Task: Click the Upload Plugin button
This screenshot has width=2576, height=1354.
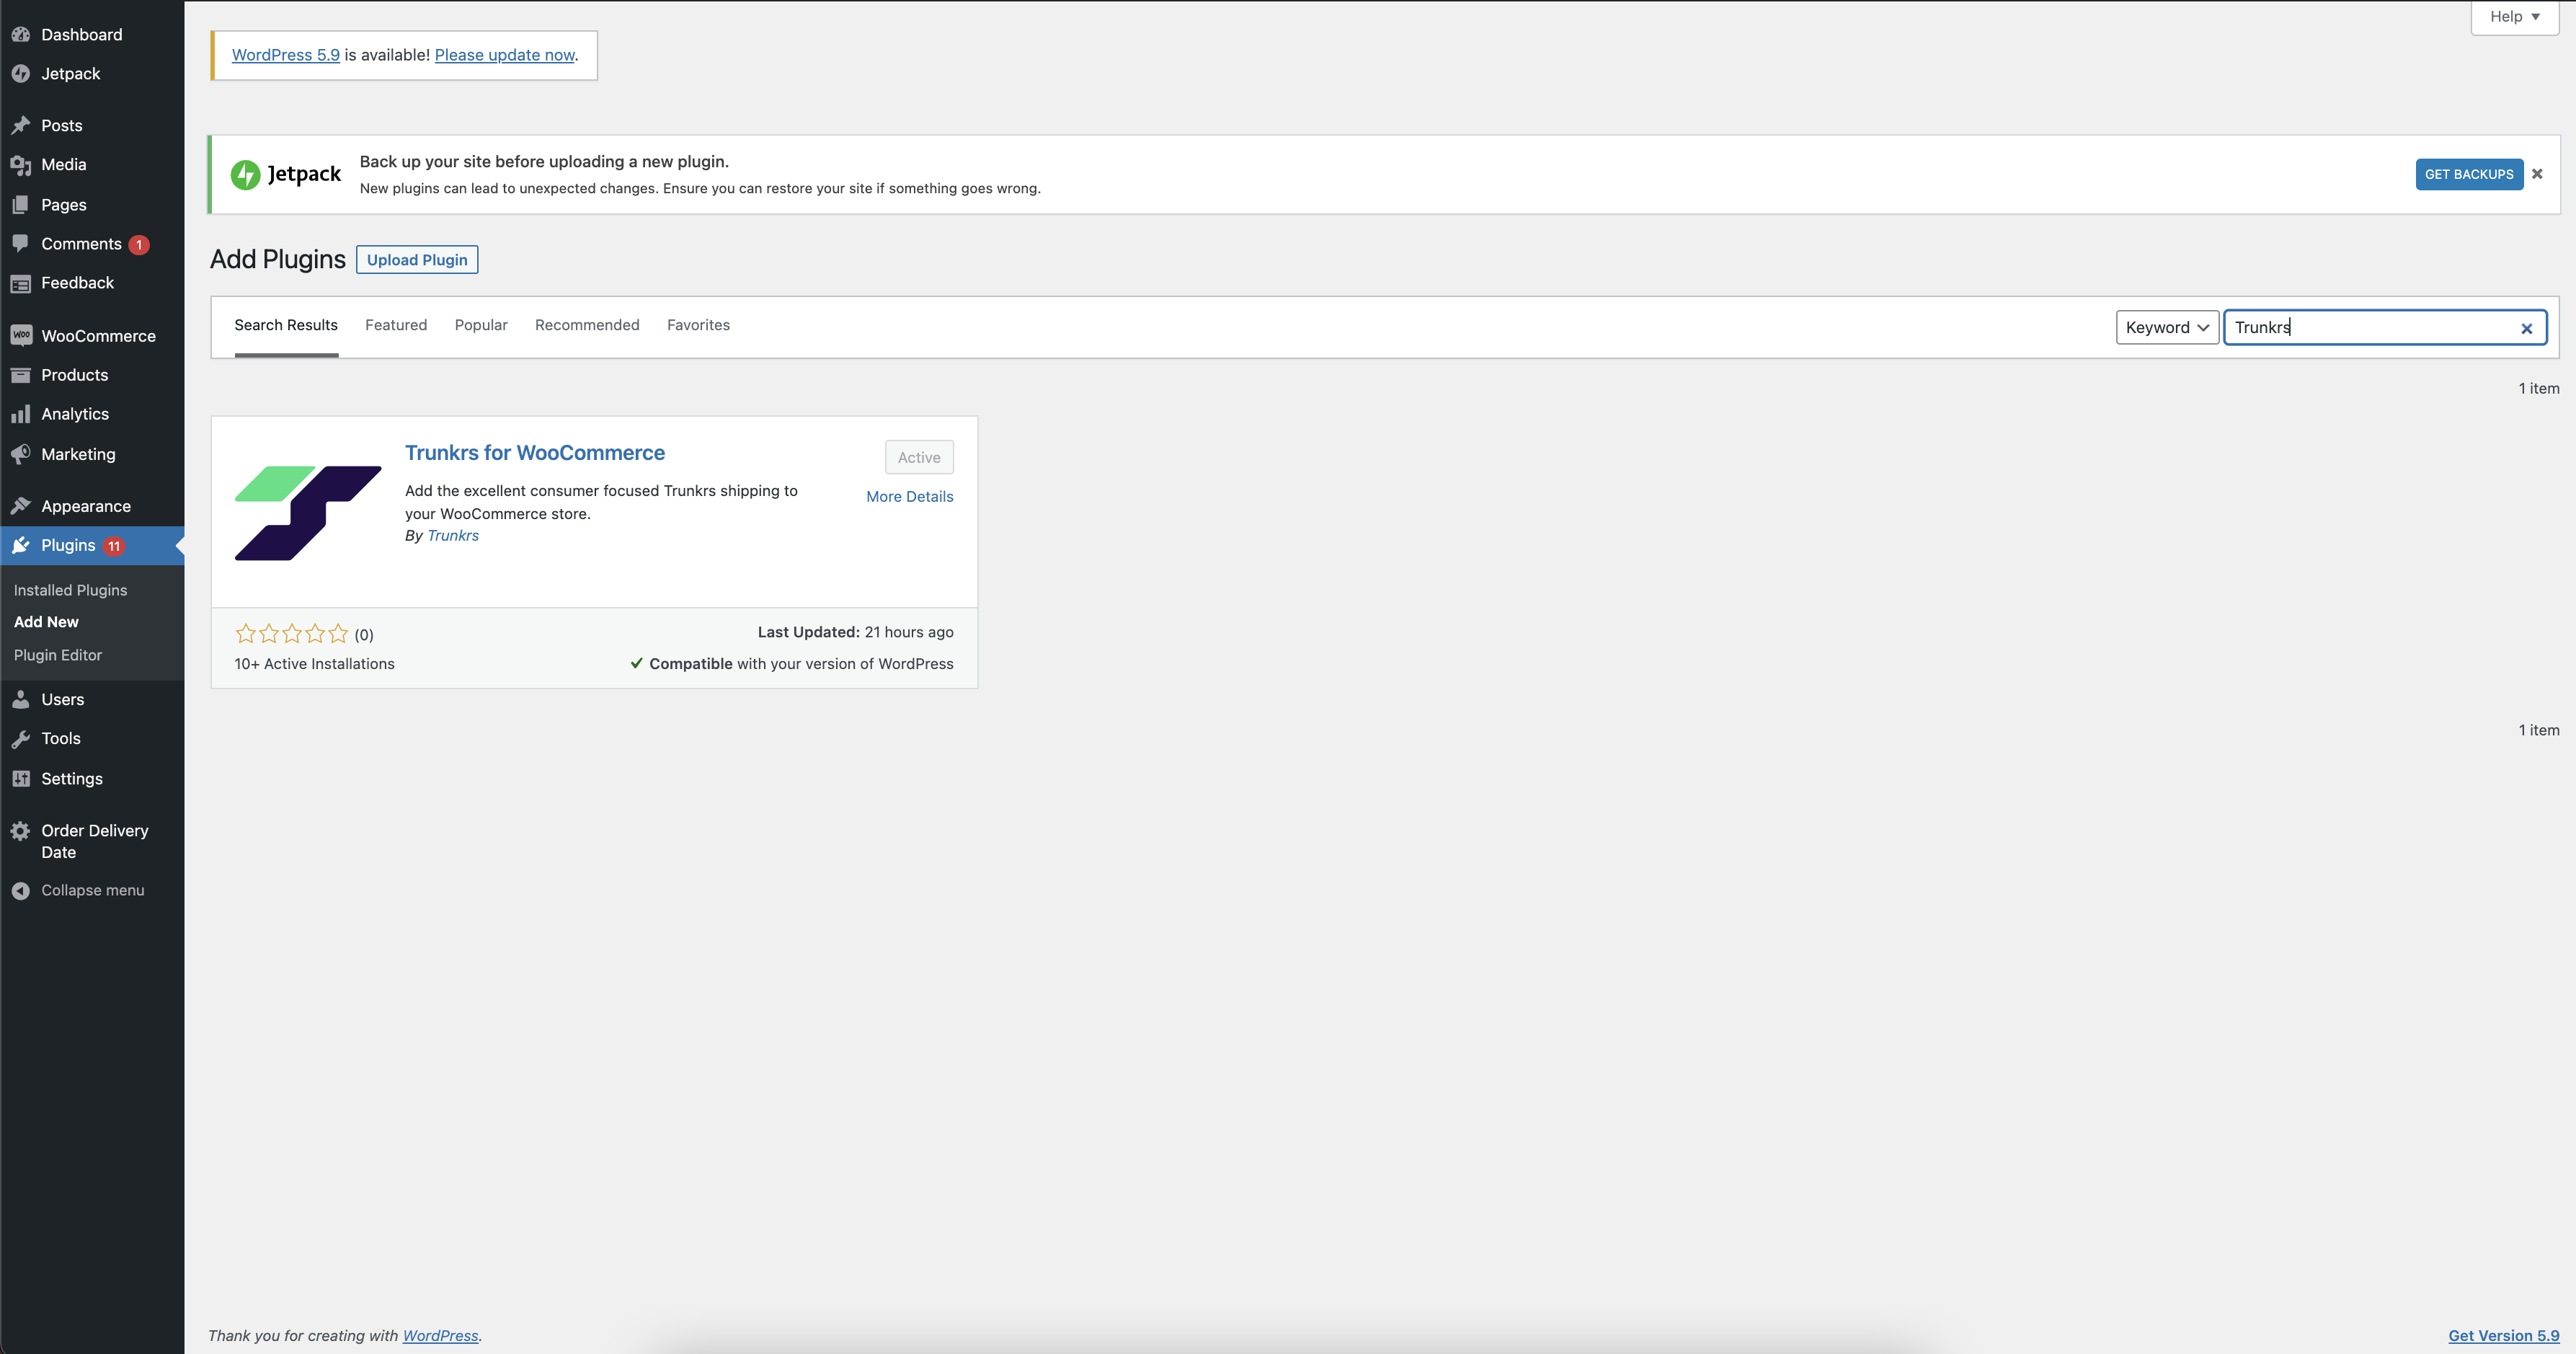Action: click(417, 260)
